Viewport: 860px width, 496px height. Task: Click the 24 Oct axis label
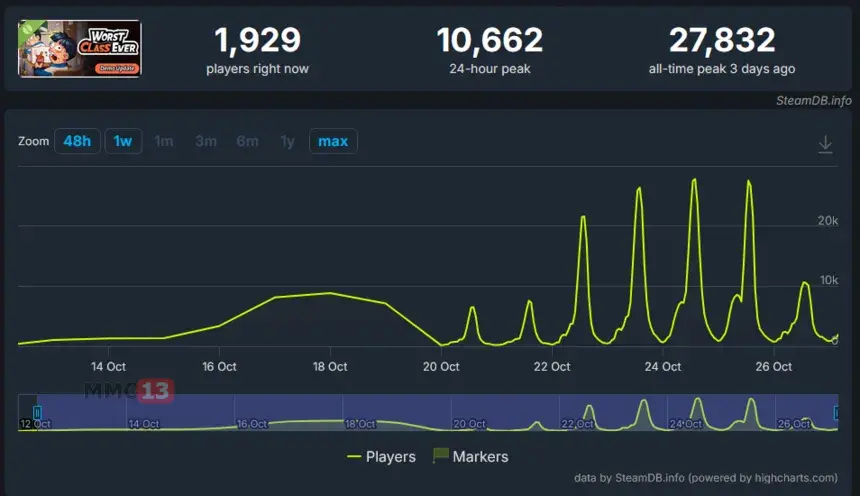pyautogui.click(x=663, y=367)
